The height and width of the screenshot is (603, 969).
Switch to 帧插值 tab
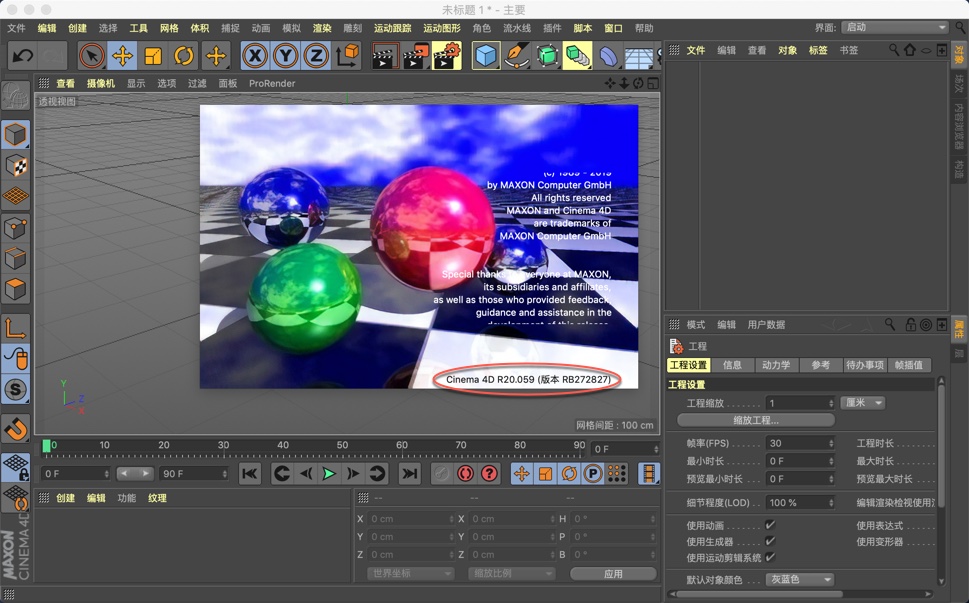pyautogui.click(x=909, y=365)
